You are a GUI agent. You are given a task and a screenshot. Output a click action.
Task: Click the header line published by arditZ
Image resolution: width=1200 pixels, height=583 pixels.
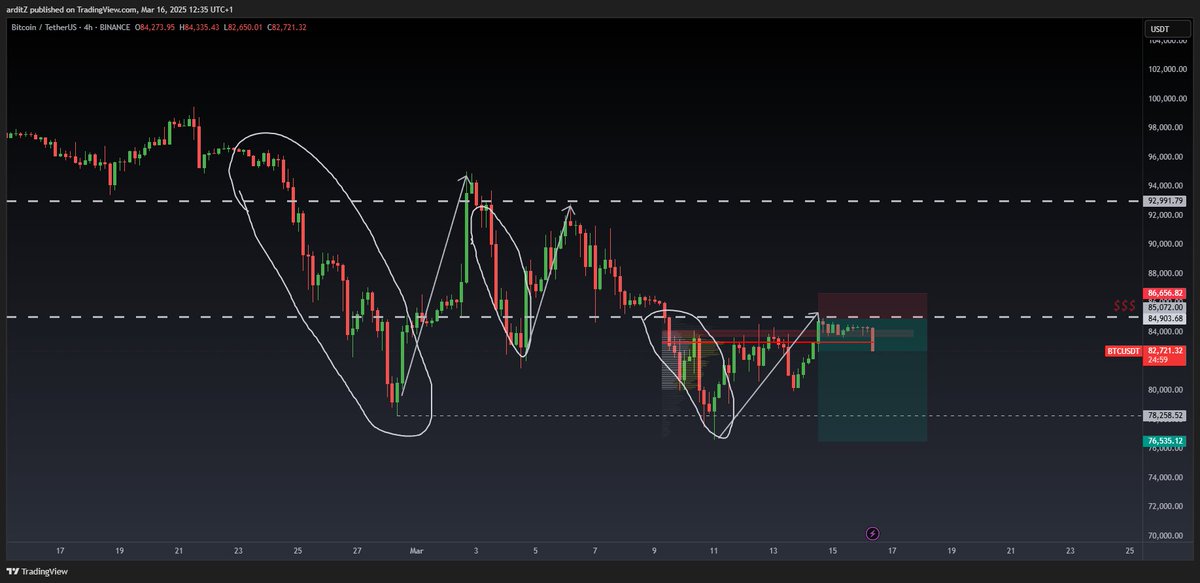pyautogui.click(x=120, y=10)
